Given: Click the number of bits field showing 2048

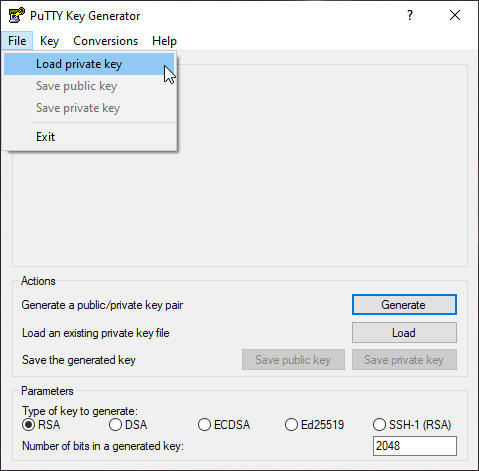Looking at the screenshot, I should pos(415,446).
